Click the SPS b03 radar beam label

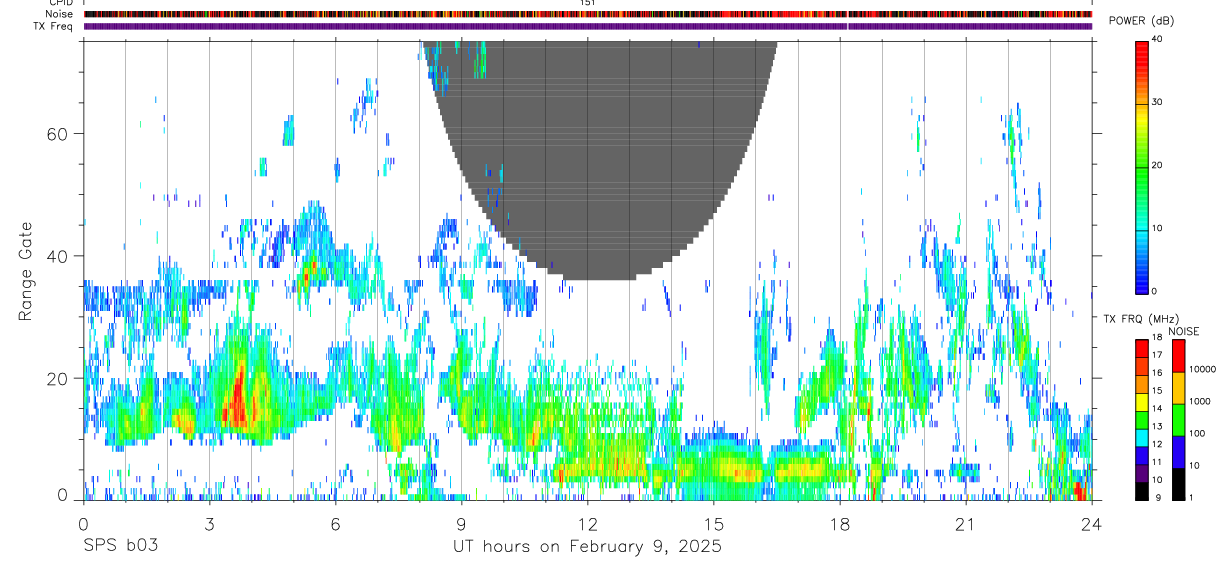pos(119,547)
